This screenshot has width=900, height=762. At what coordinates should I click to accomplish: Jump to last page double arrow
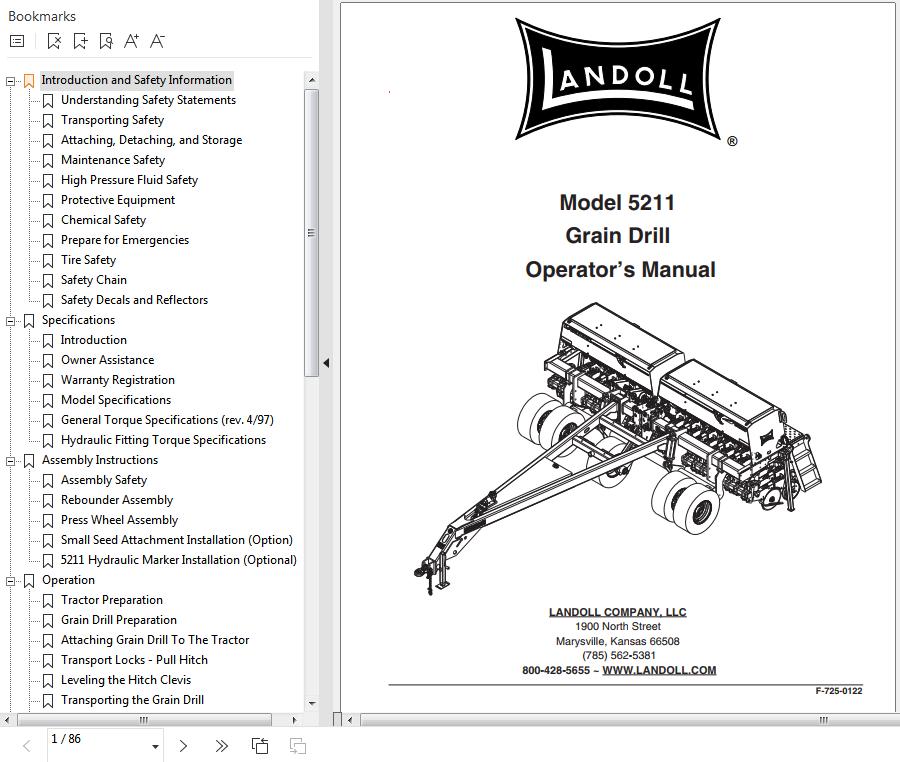coord(222,745)
